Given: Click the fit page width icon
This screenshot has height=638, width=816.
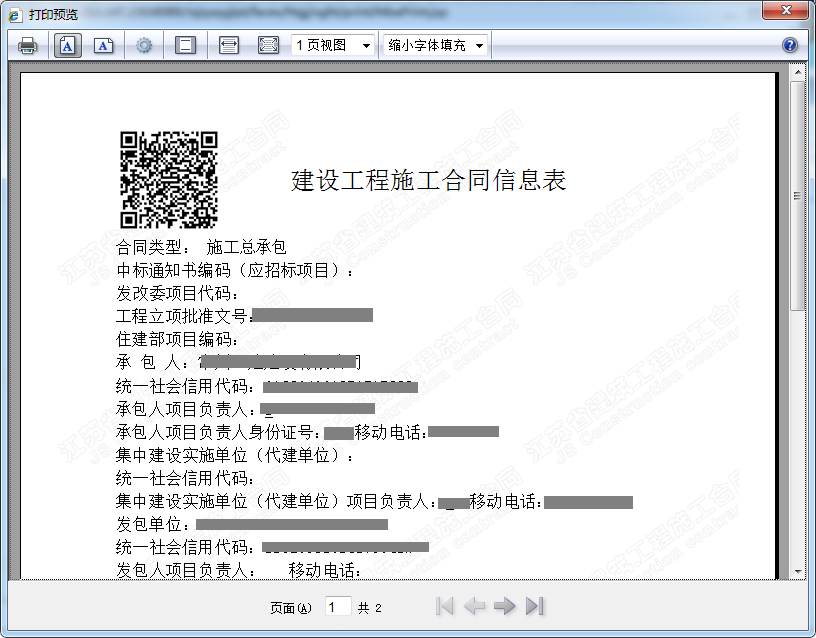Looking at the screenshot, I should [x=229, y=45].
